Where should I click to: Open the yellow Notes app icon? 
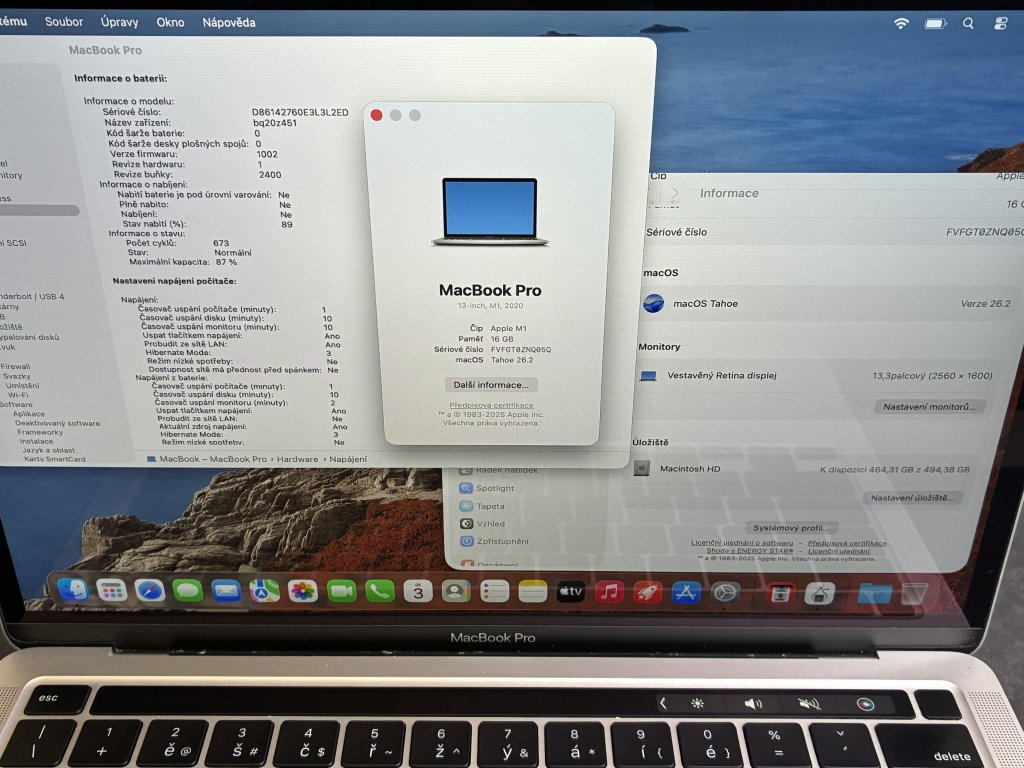pyautogui.click(x=532, y=592)
